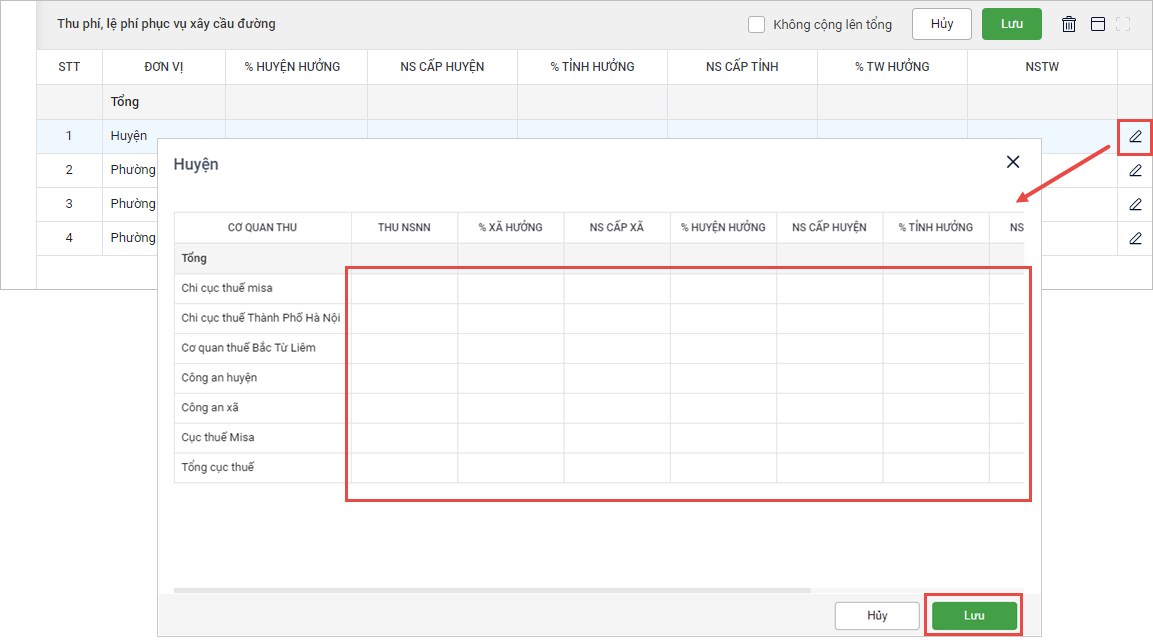
Task: Toggle the Không cộng lên tổng checkbox
Action: [x=757, y=24]
